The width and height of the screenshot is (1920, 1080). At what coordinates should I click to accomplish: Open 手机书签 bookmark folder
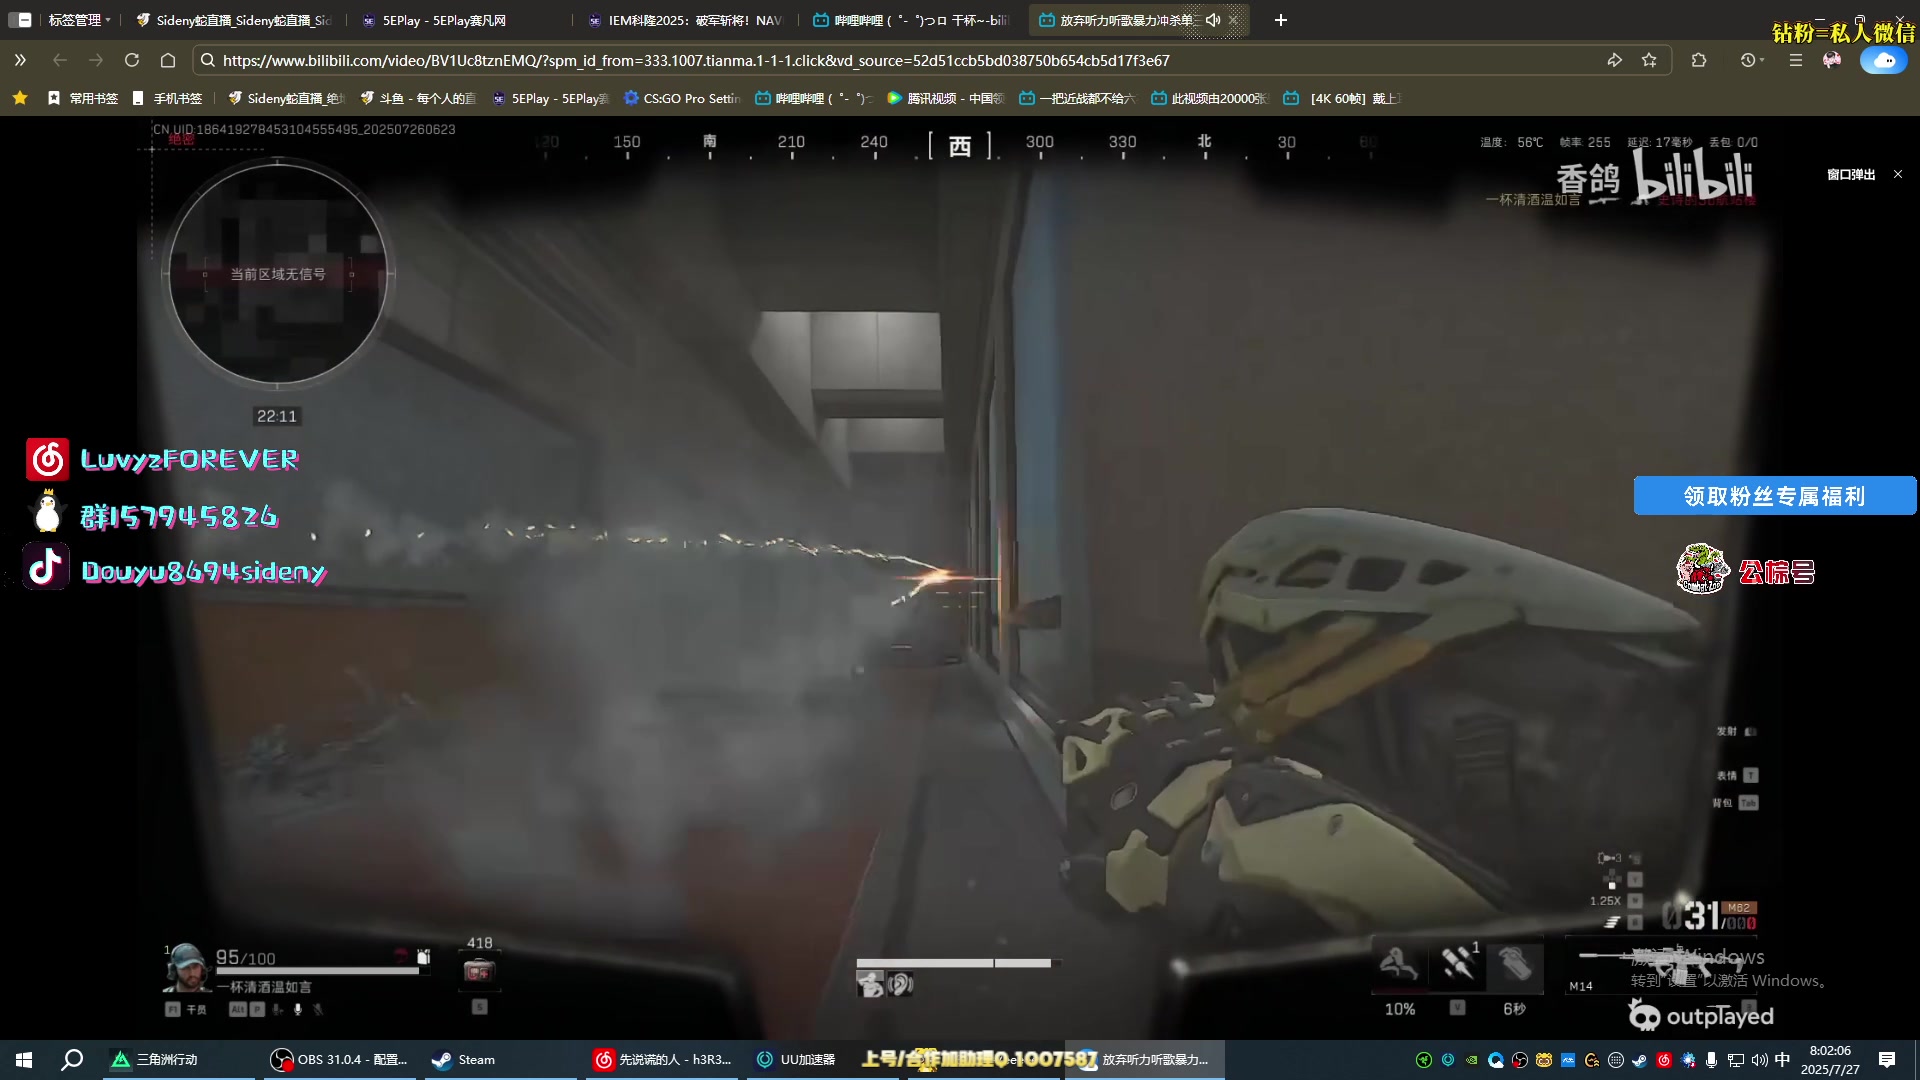(167, 98)
